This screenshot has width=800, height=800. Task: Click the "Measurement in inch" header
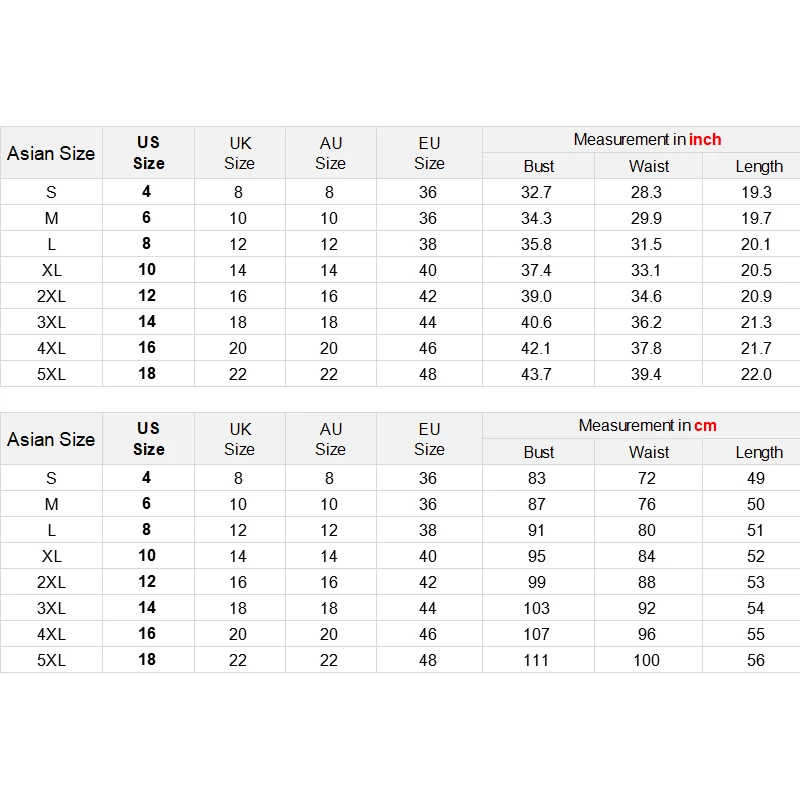tap(647, 140)
